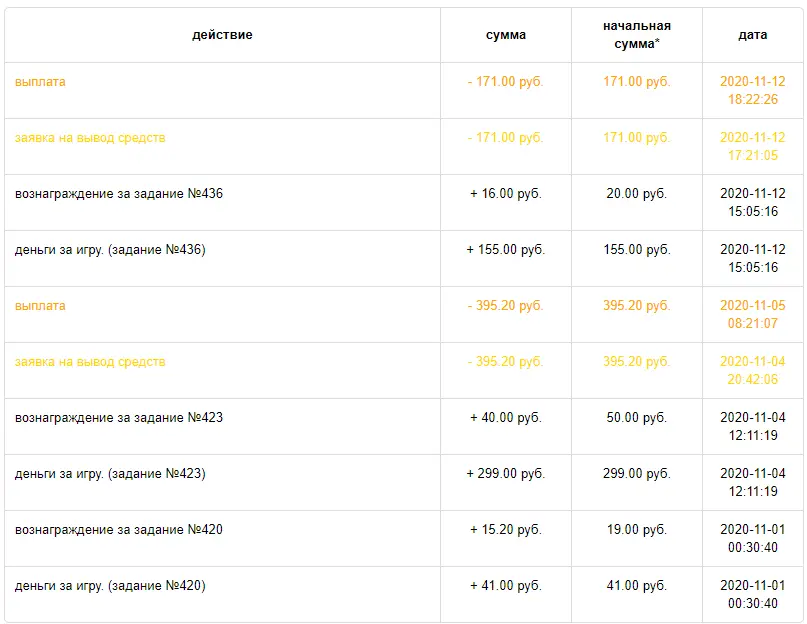
Task: Click the date in the деньги за игру №420 row
Action: (752, 595)
